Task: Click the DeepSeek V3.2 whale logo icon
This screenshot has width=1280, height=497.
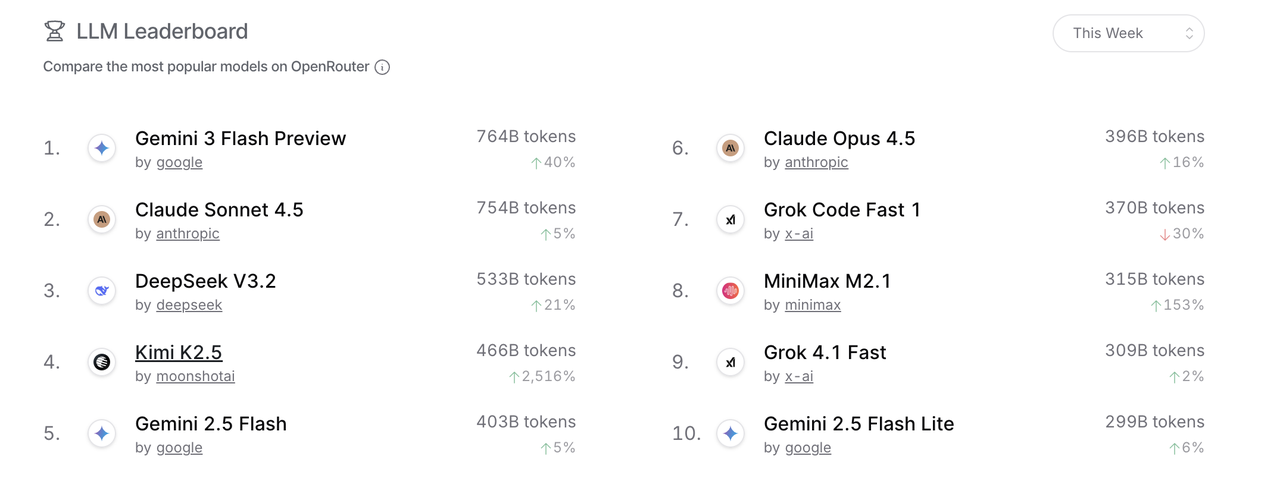Action: (102, 291)
